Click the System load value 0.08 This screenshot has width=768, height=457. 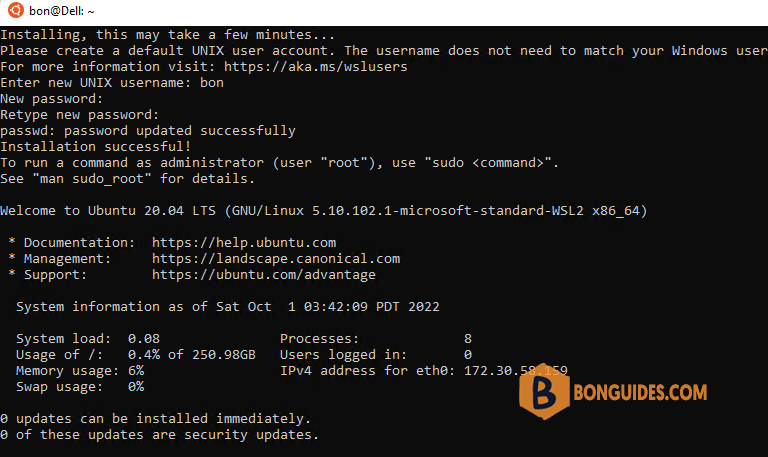144,338
